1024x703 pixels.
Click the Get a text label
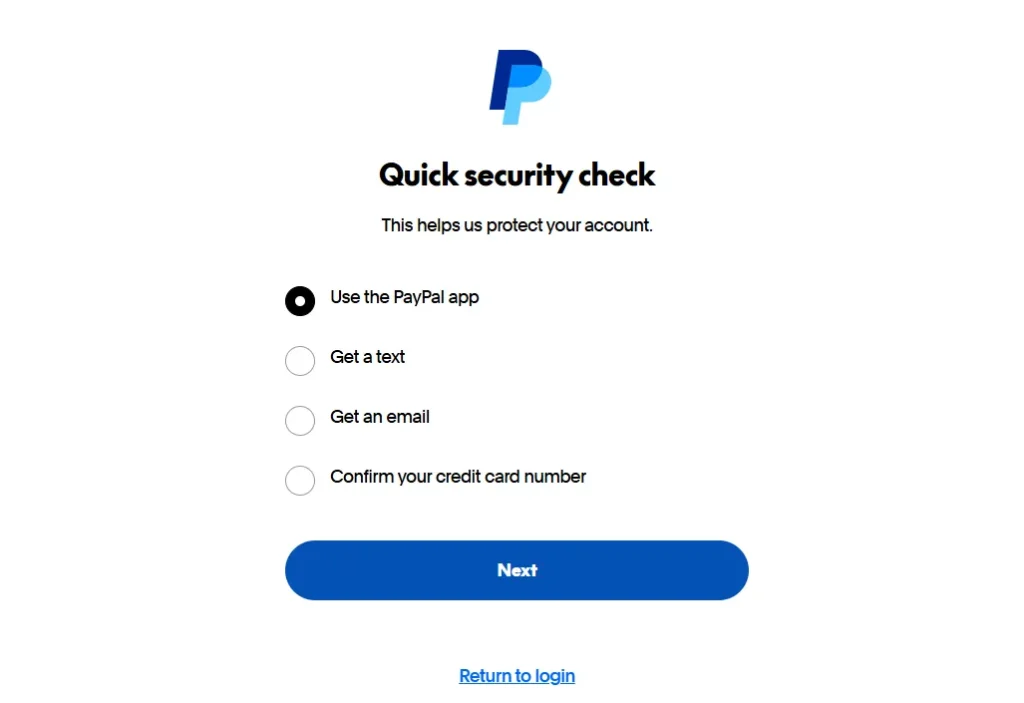click(x=367, y=357)
